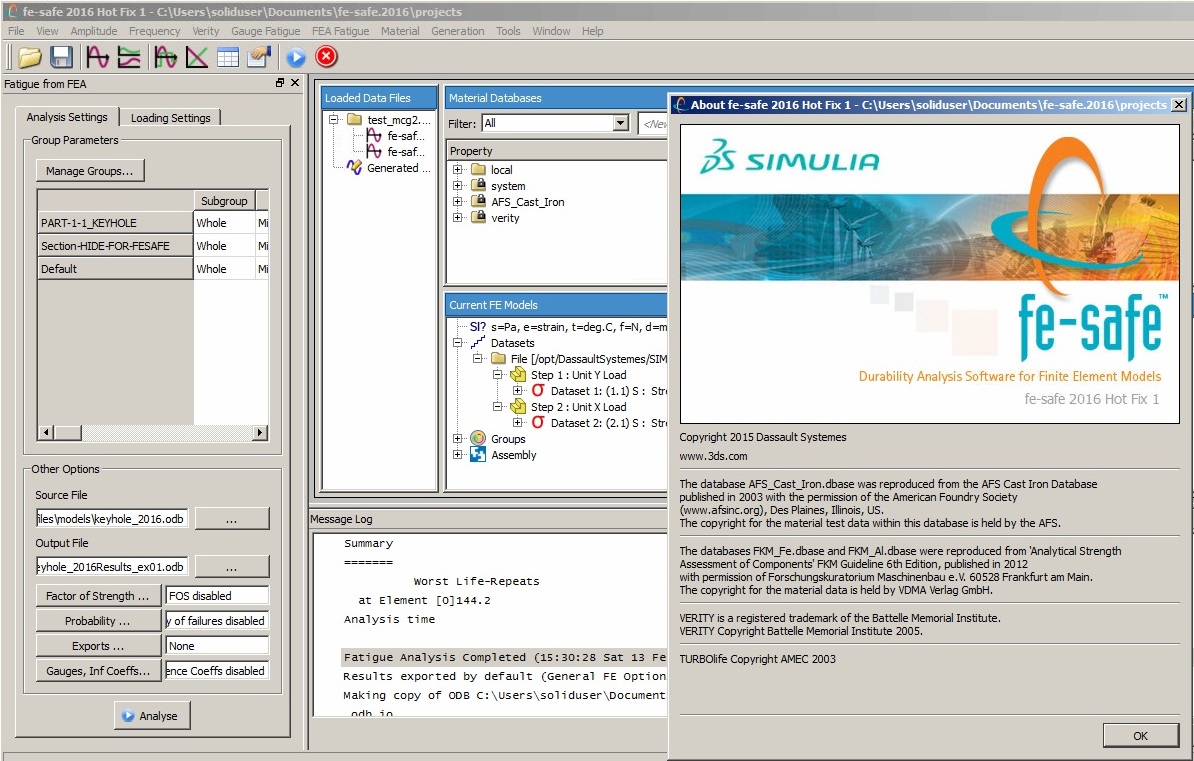
Task: Open the Filter dropdown in Material Databases
Action: pyautogui.click(x=621, y=123)
